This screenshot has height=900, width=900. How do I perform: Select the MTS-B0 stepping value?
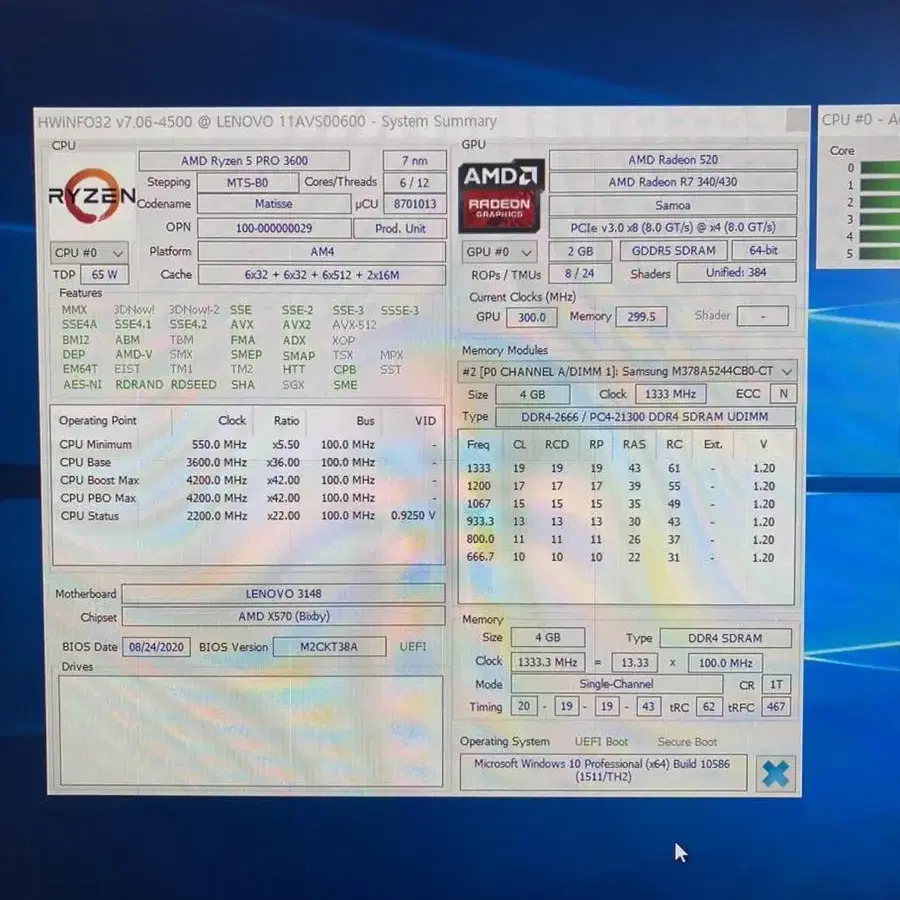pyautogui.click(x=247, y=183)
